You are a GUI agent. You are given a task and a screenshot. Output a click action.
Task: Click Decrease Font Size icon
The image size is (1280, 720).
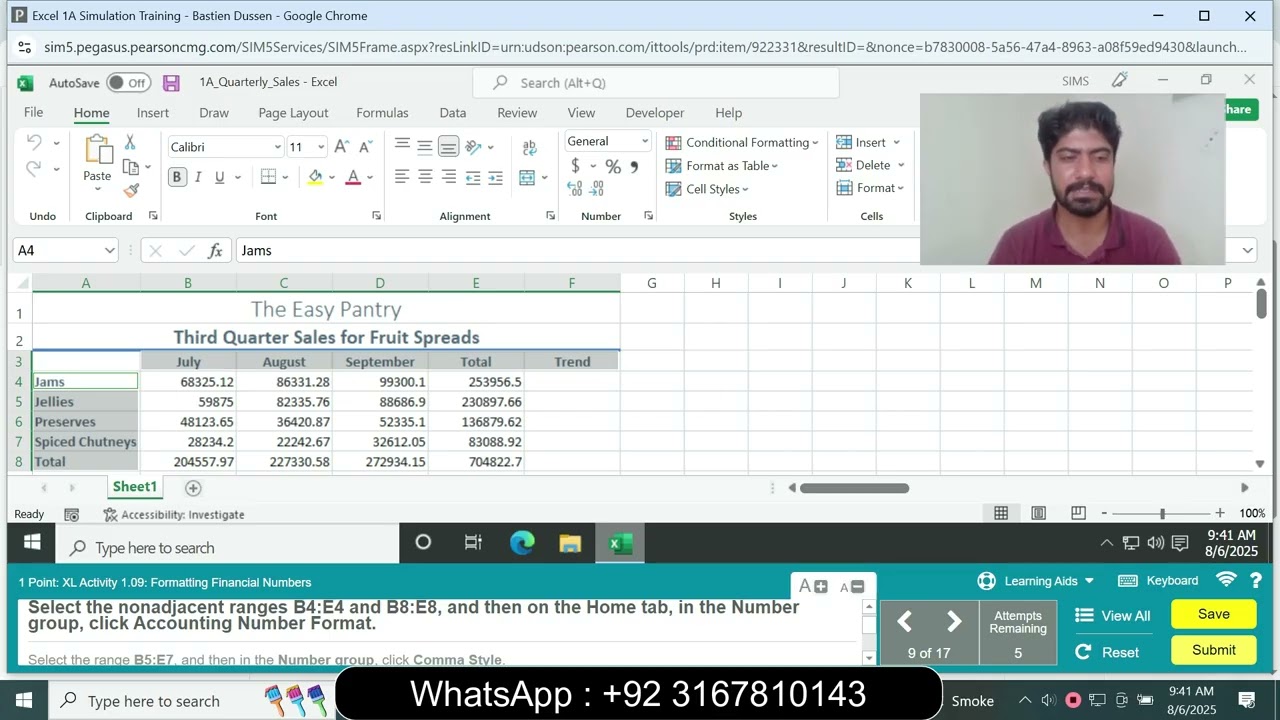(367, 146)
